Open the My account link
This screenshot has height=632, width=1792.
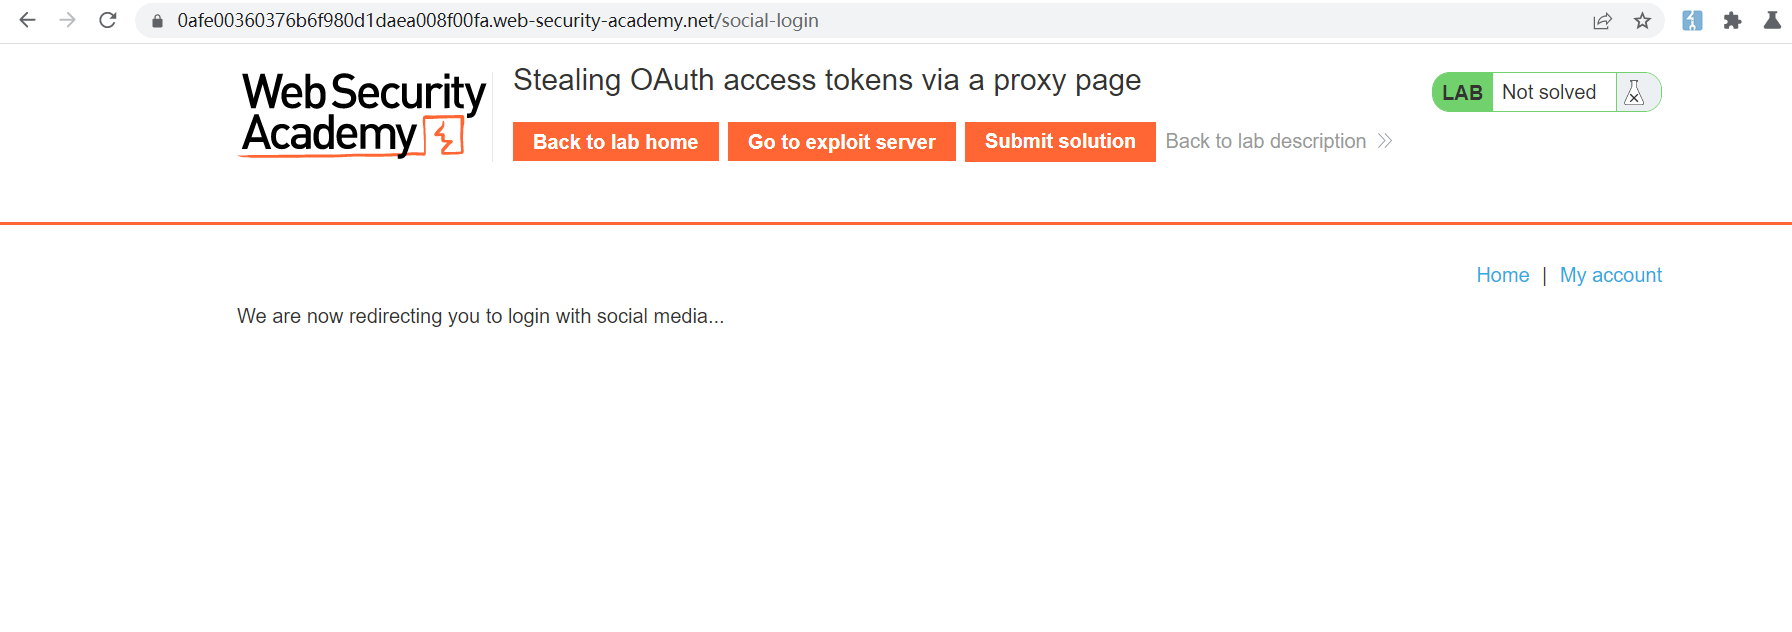point(1610,275)
